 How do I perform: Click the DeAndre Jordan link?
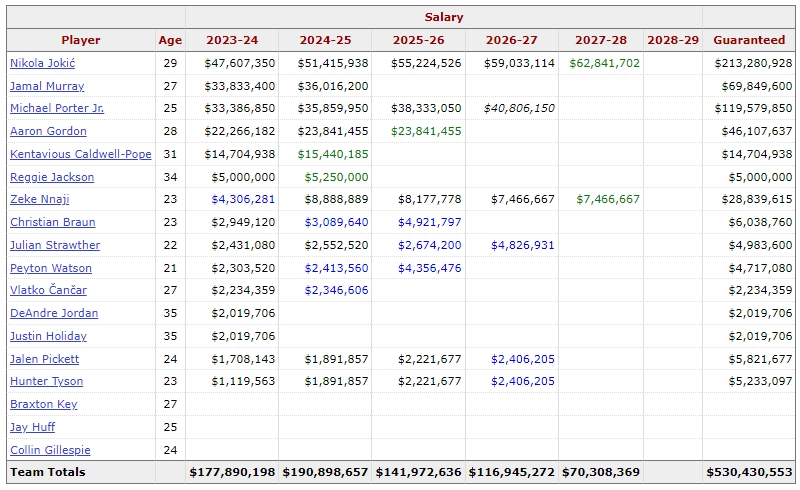(54, 313)
